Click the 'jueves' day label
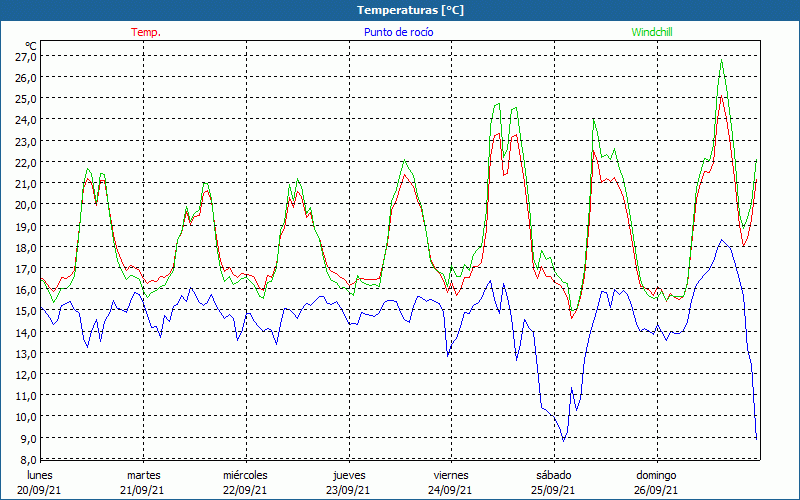The height and width of the screenshot is (500, 800). 349,475
